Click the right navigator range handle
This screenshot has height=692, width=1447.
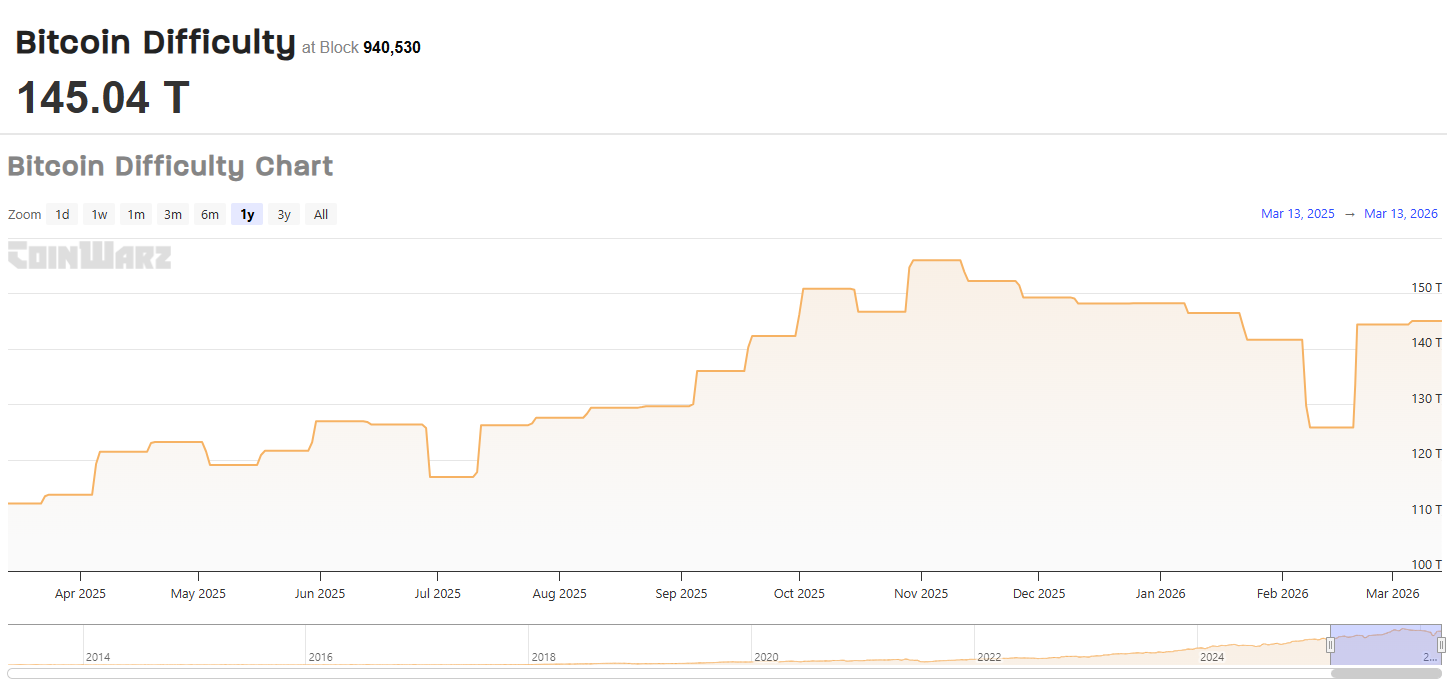tap(1441, 645)
